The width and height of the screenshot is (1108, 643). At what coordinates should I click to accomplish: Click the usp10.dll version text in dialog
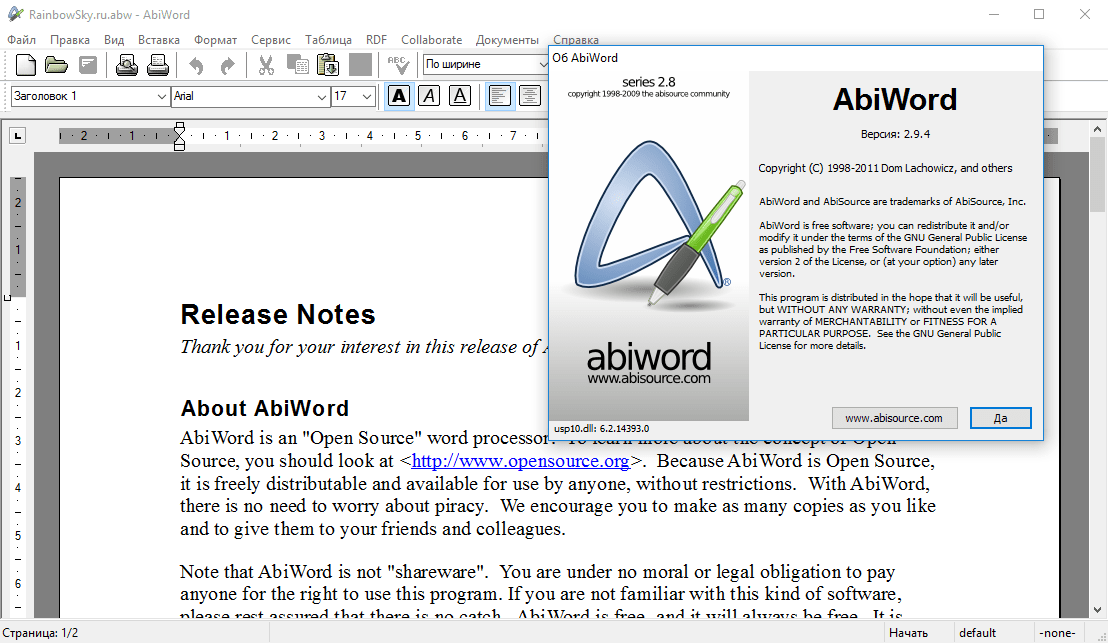pyautogui.click(x=601, y=428)
